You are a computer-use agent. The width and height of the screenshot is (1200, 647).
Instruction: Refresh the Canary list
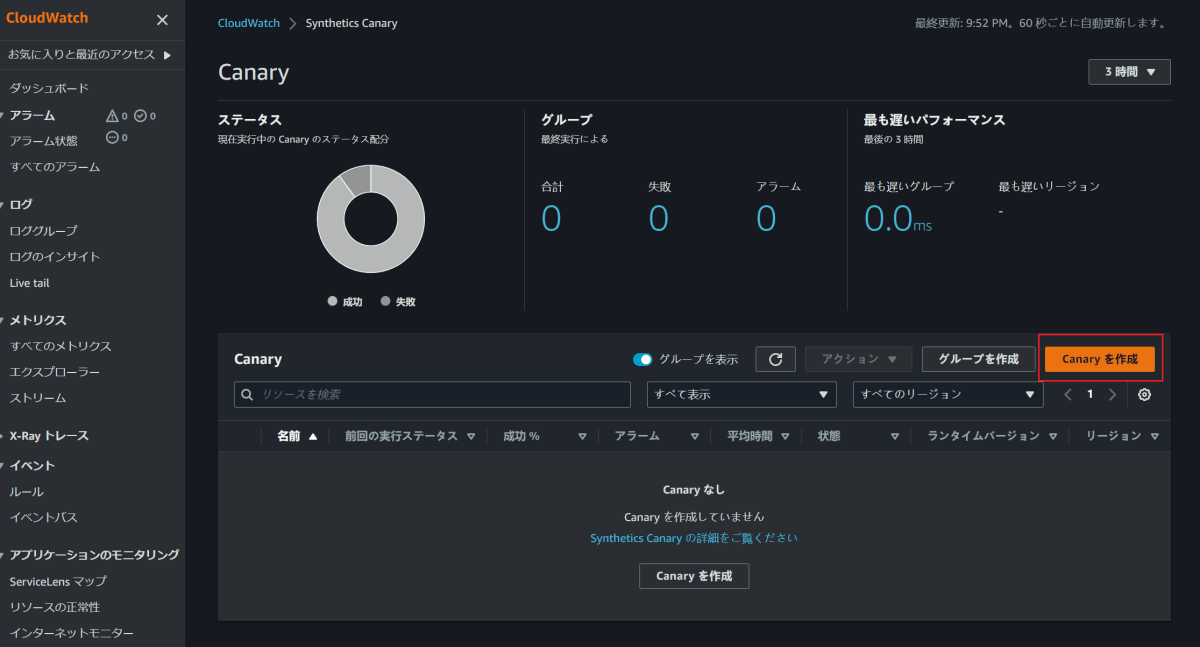[775, 359]
